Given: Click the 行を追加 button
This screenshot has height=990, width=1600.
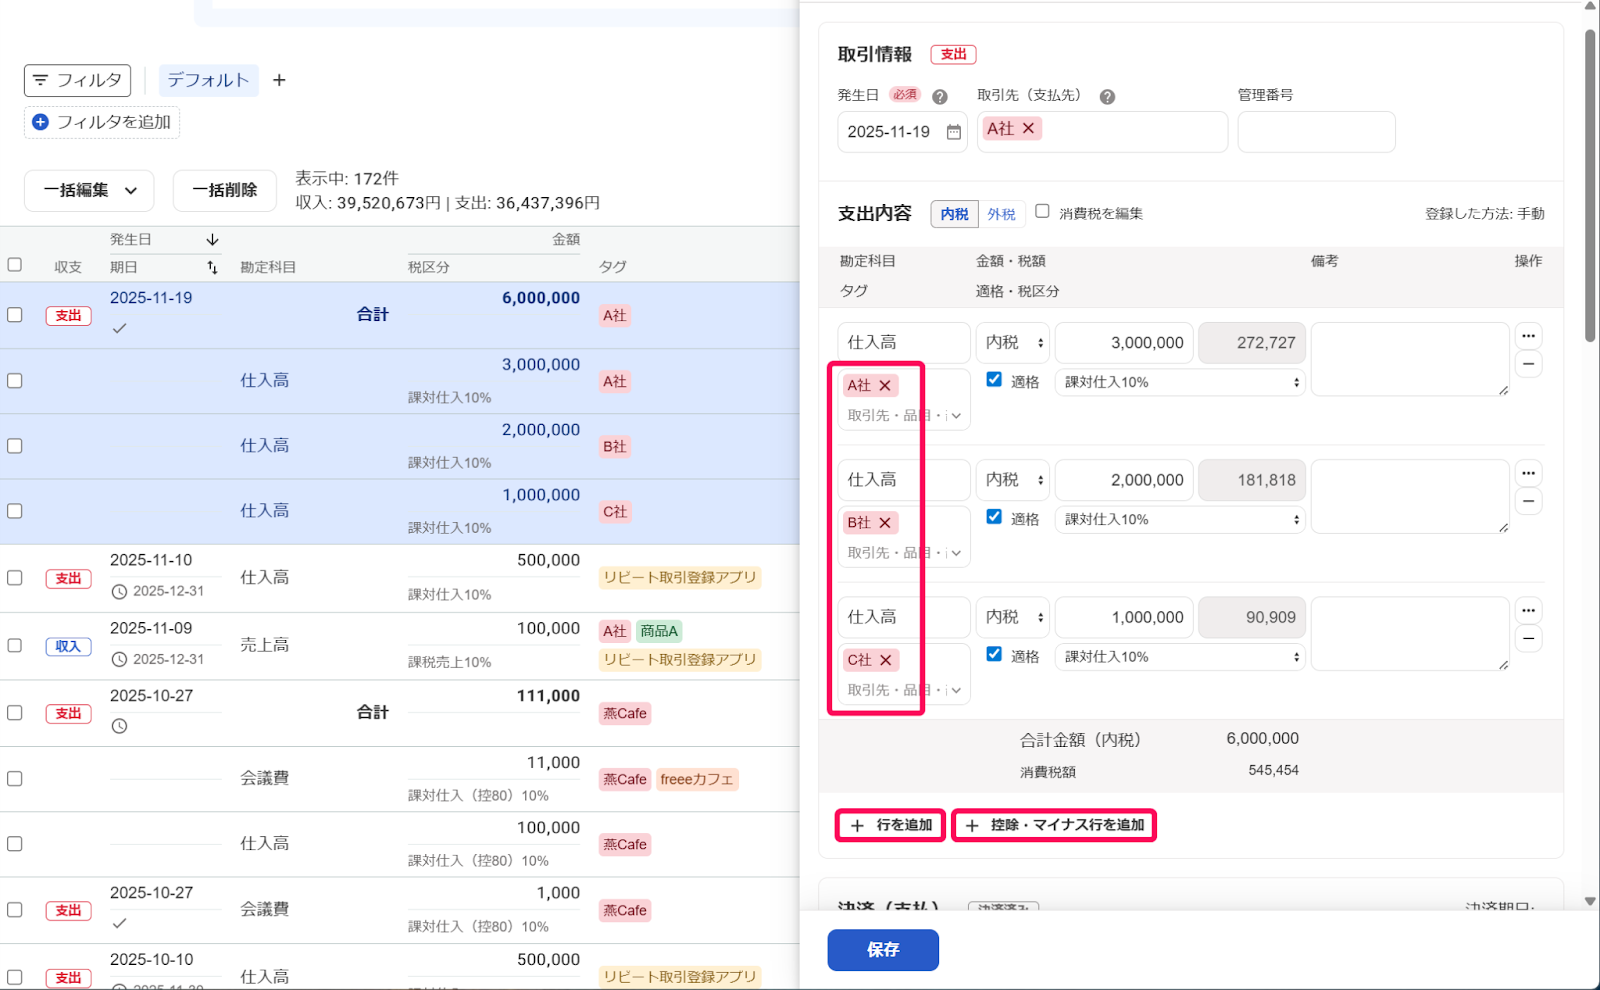Looking at the screenshot, I should coord(889,825).
